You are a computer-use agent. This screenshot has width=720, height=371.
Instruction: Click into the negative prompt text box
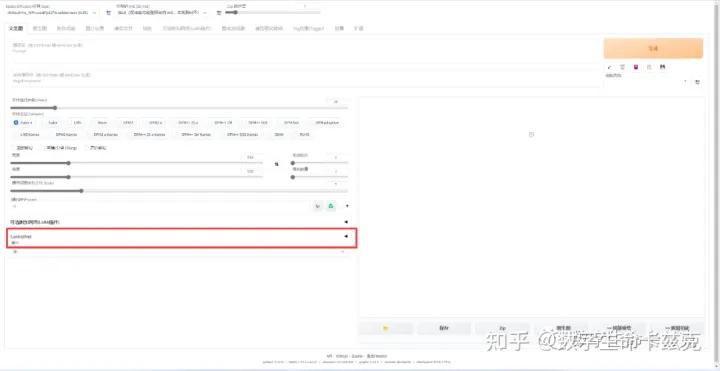(305, 78)
